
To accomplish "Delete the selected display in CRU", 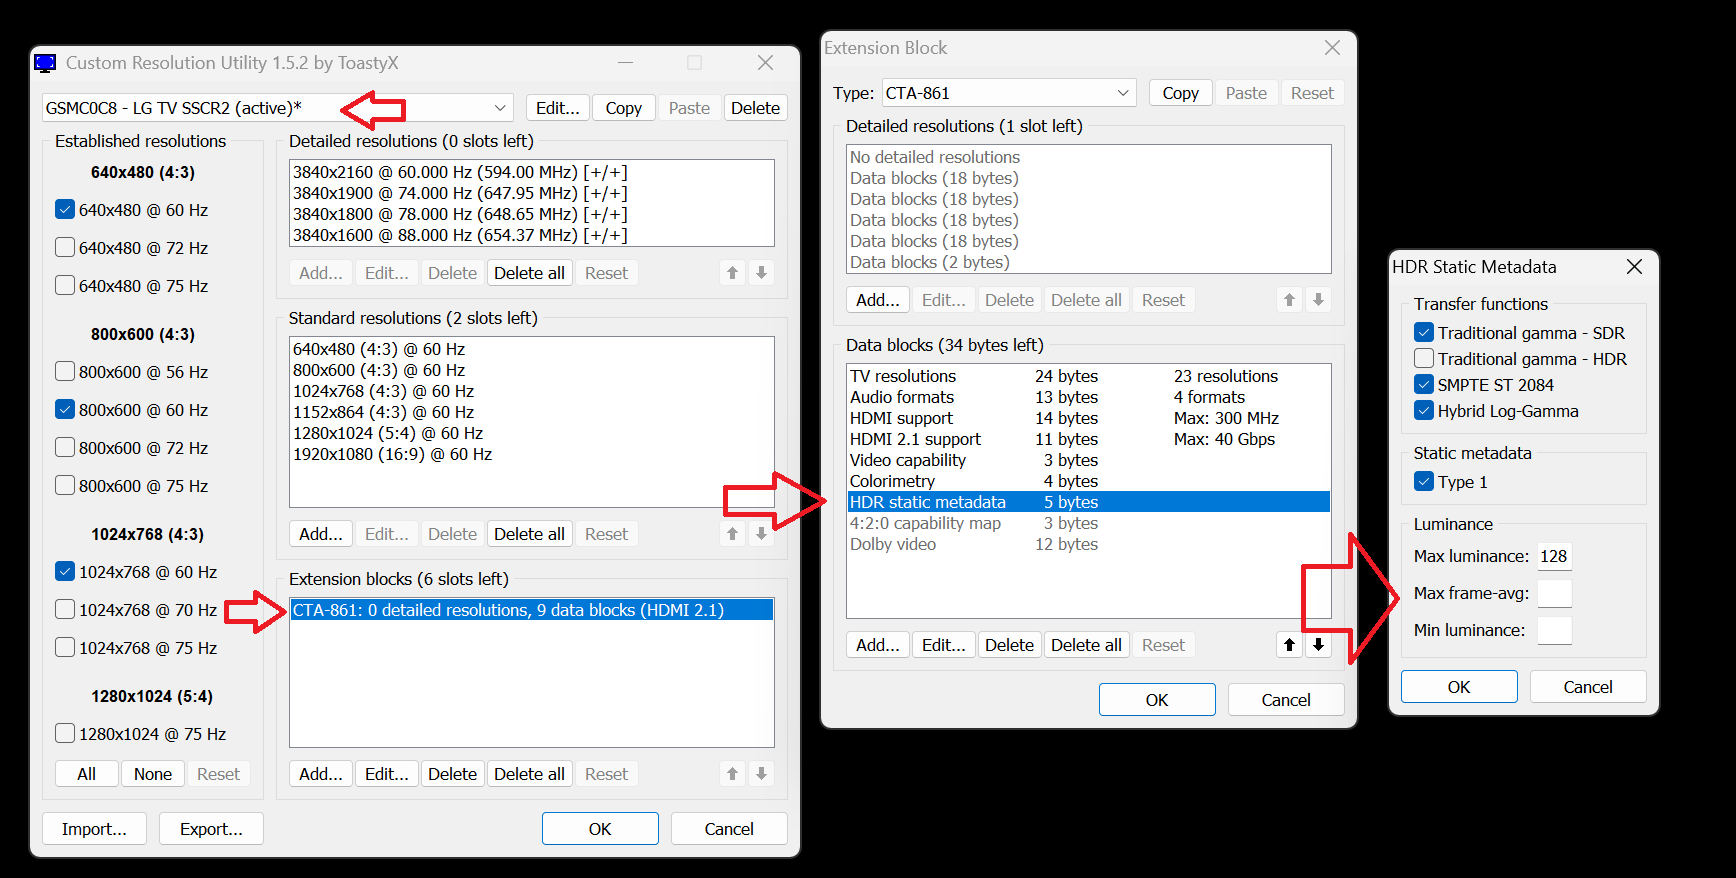I will pos(755,108).
